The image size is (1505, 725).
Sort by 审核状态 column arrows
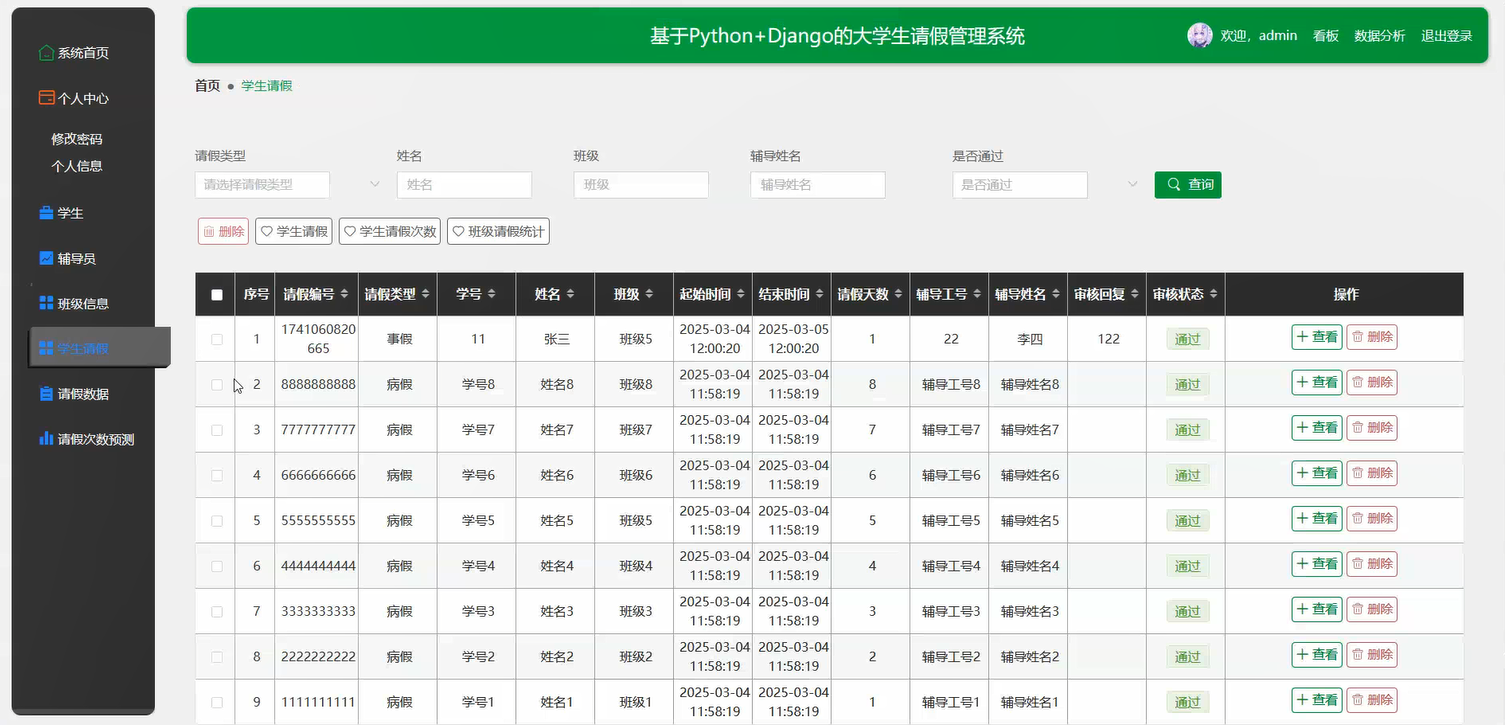point(1213,294)
